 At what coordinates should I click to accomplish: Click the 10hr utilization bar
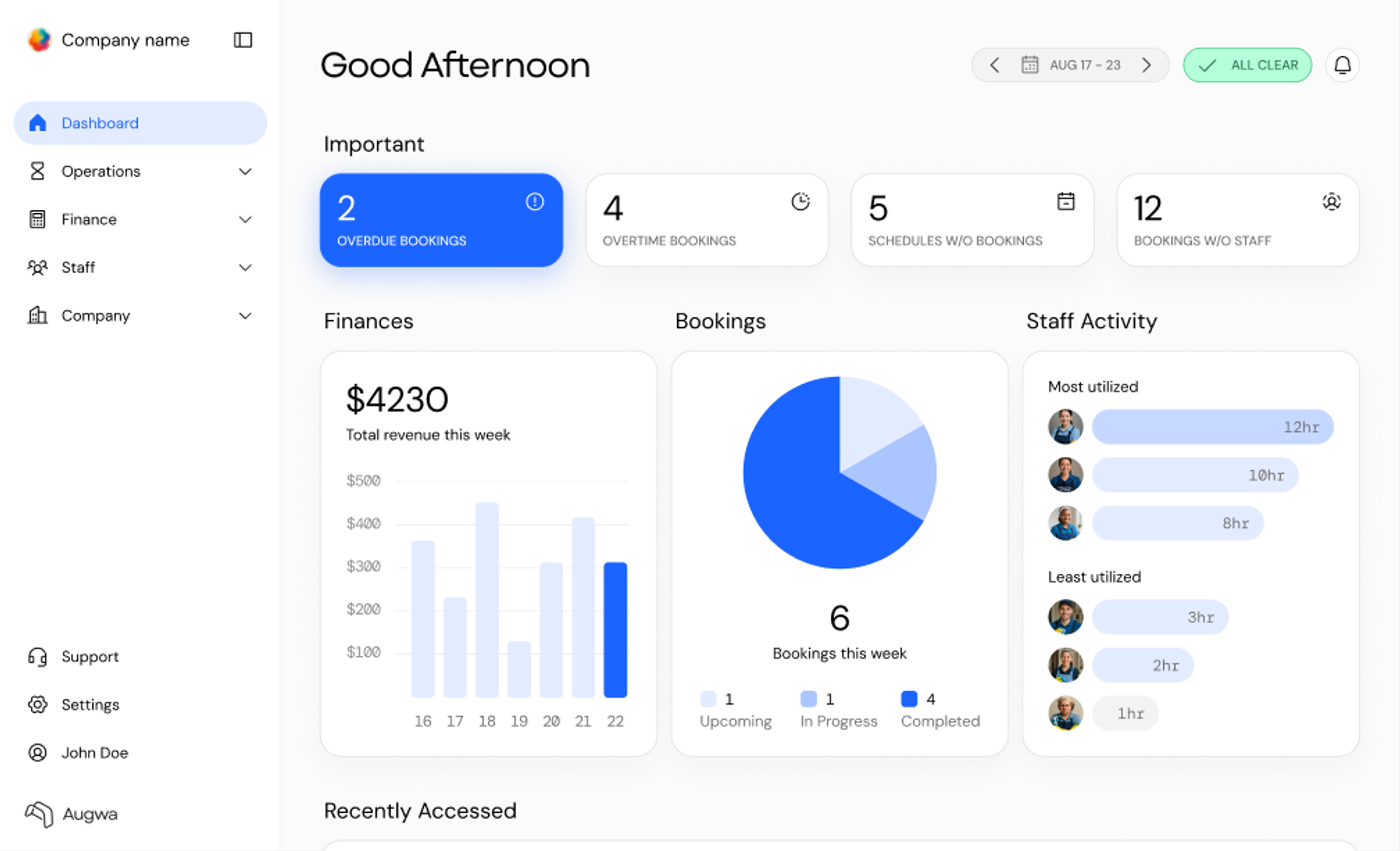click(1195, 475)
